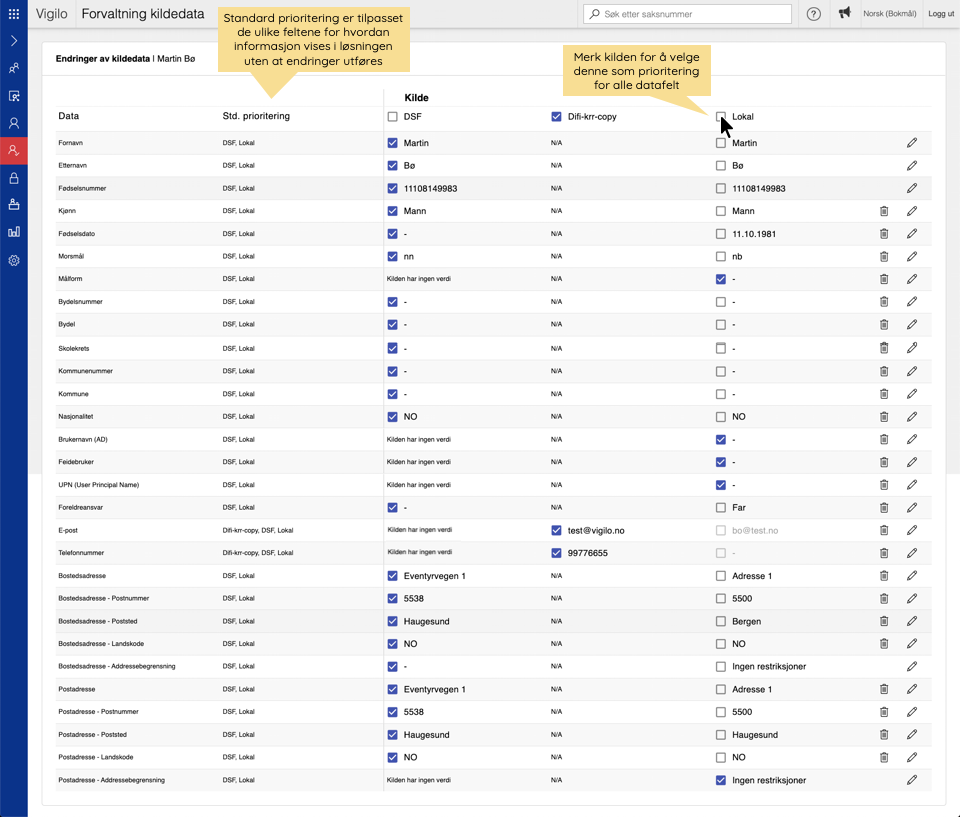Delete the local E-post value
Image resolution: width=960 pixels, height=817 pixels.
click(x=883, y=530)
